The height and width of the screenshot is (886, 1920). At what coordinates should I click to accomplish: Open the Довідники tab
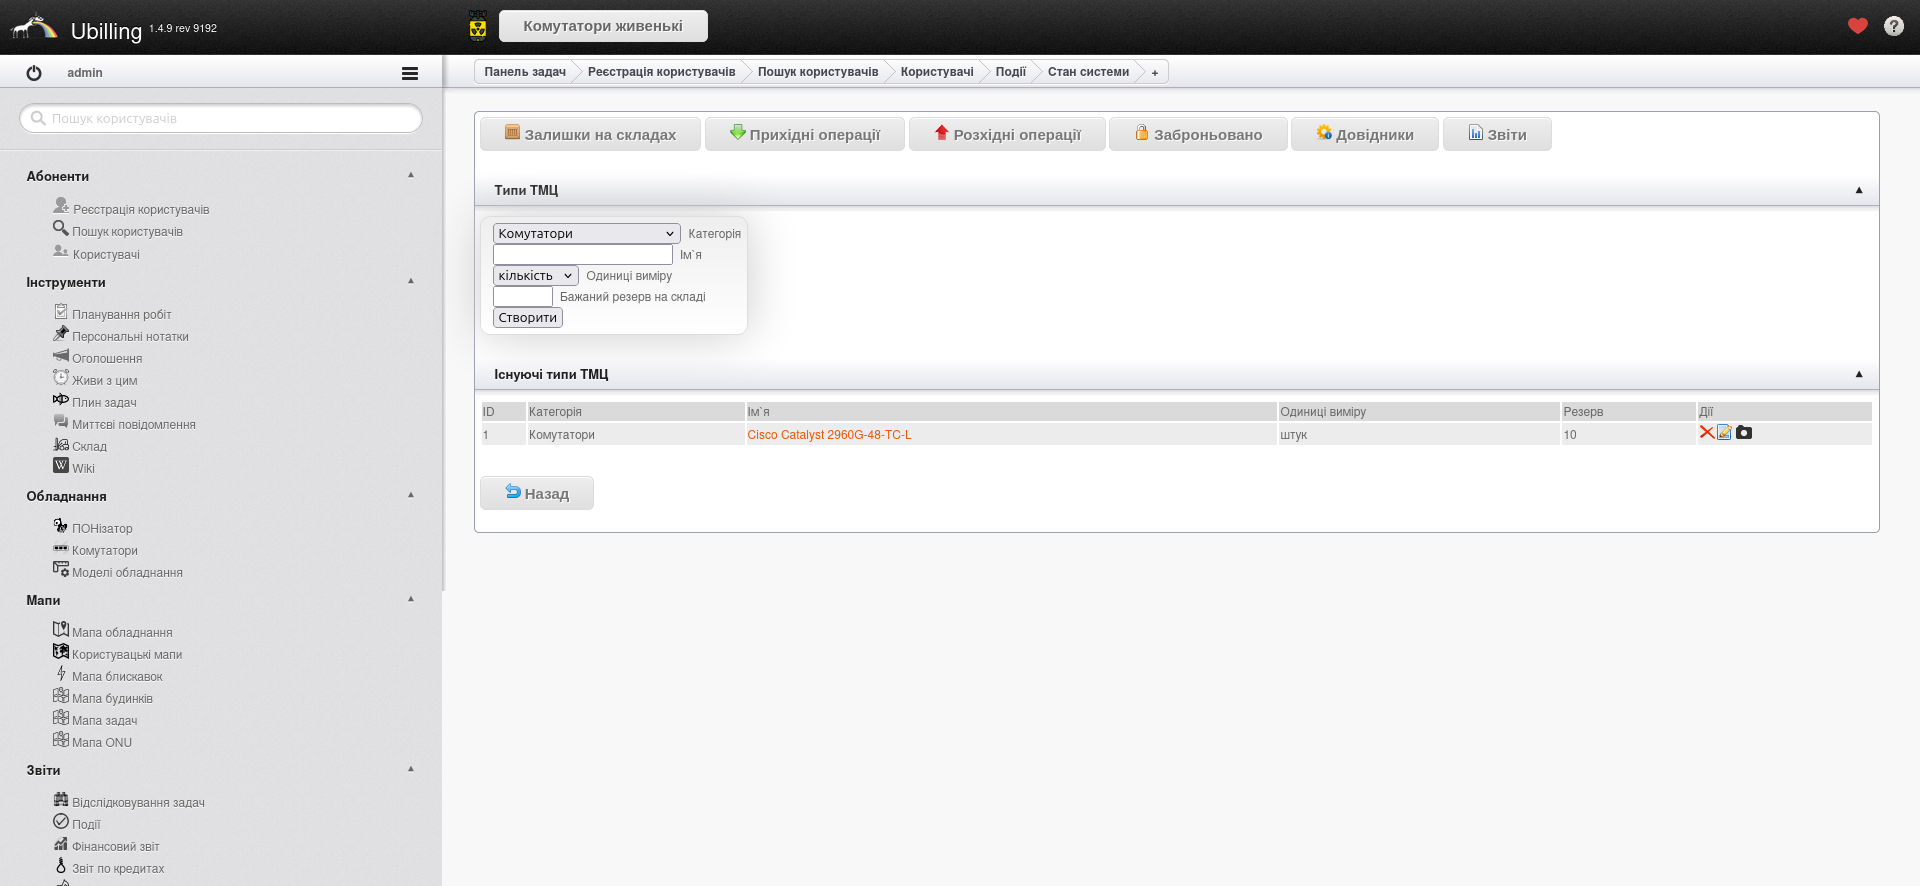1364,134
